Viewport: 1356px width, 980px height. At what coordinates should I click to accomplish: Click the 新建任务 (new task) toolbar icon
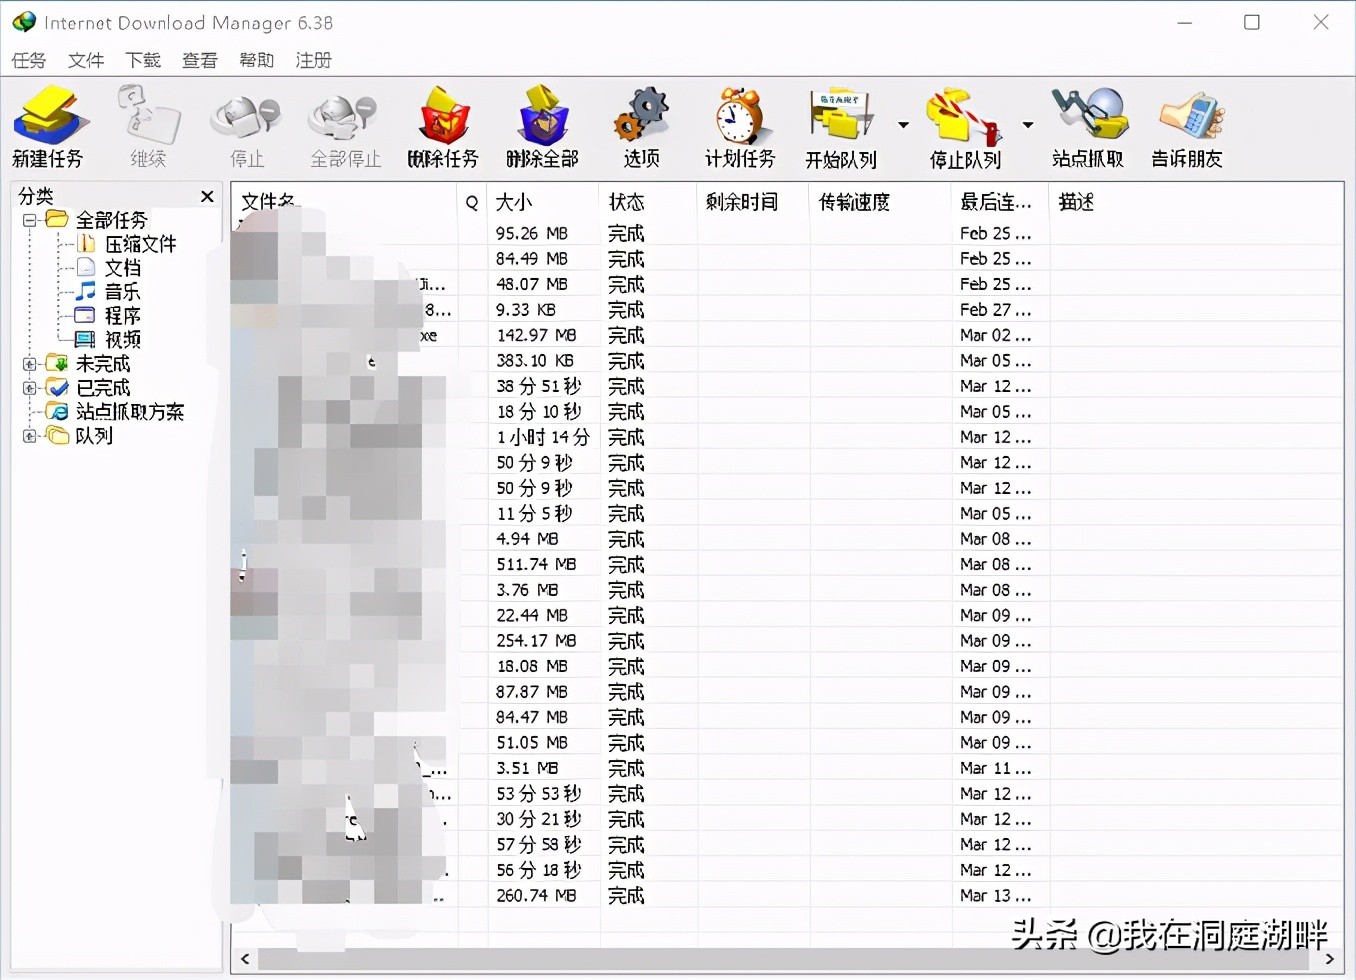coord(47,127)
